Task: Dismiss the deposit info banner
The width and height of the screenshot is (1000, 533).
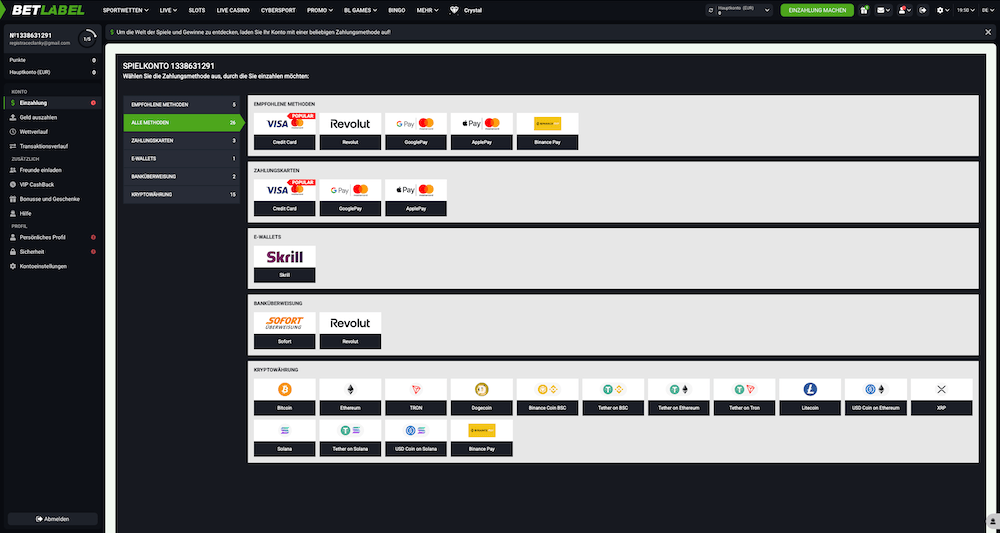Action: 988,32
